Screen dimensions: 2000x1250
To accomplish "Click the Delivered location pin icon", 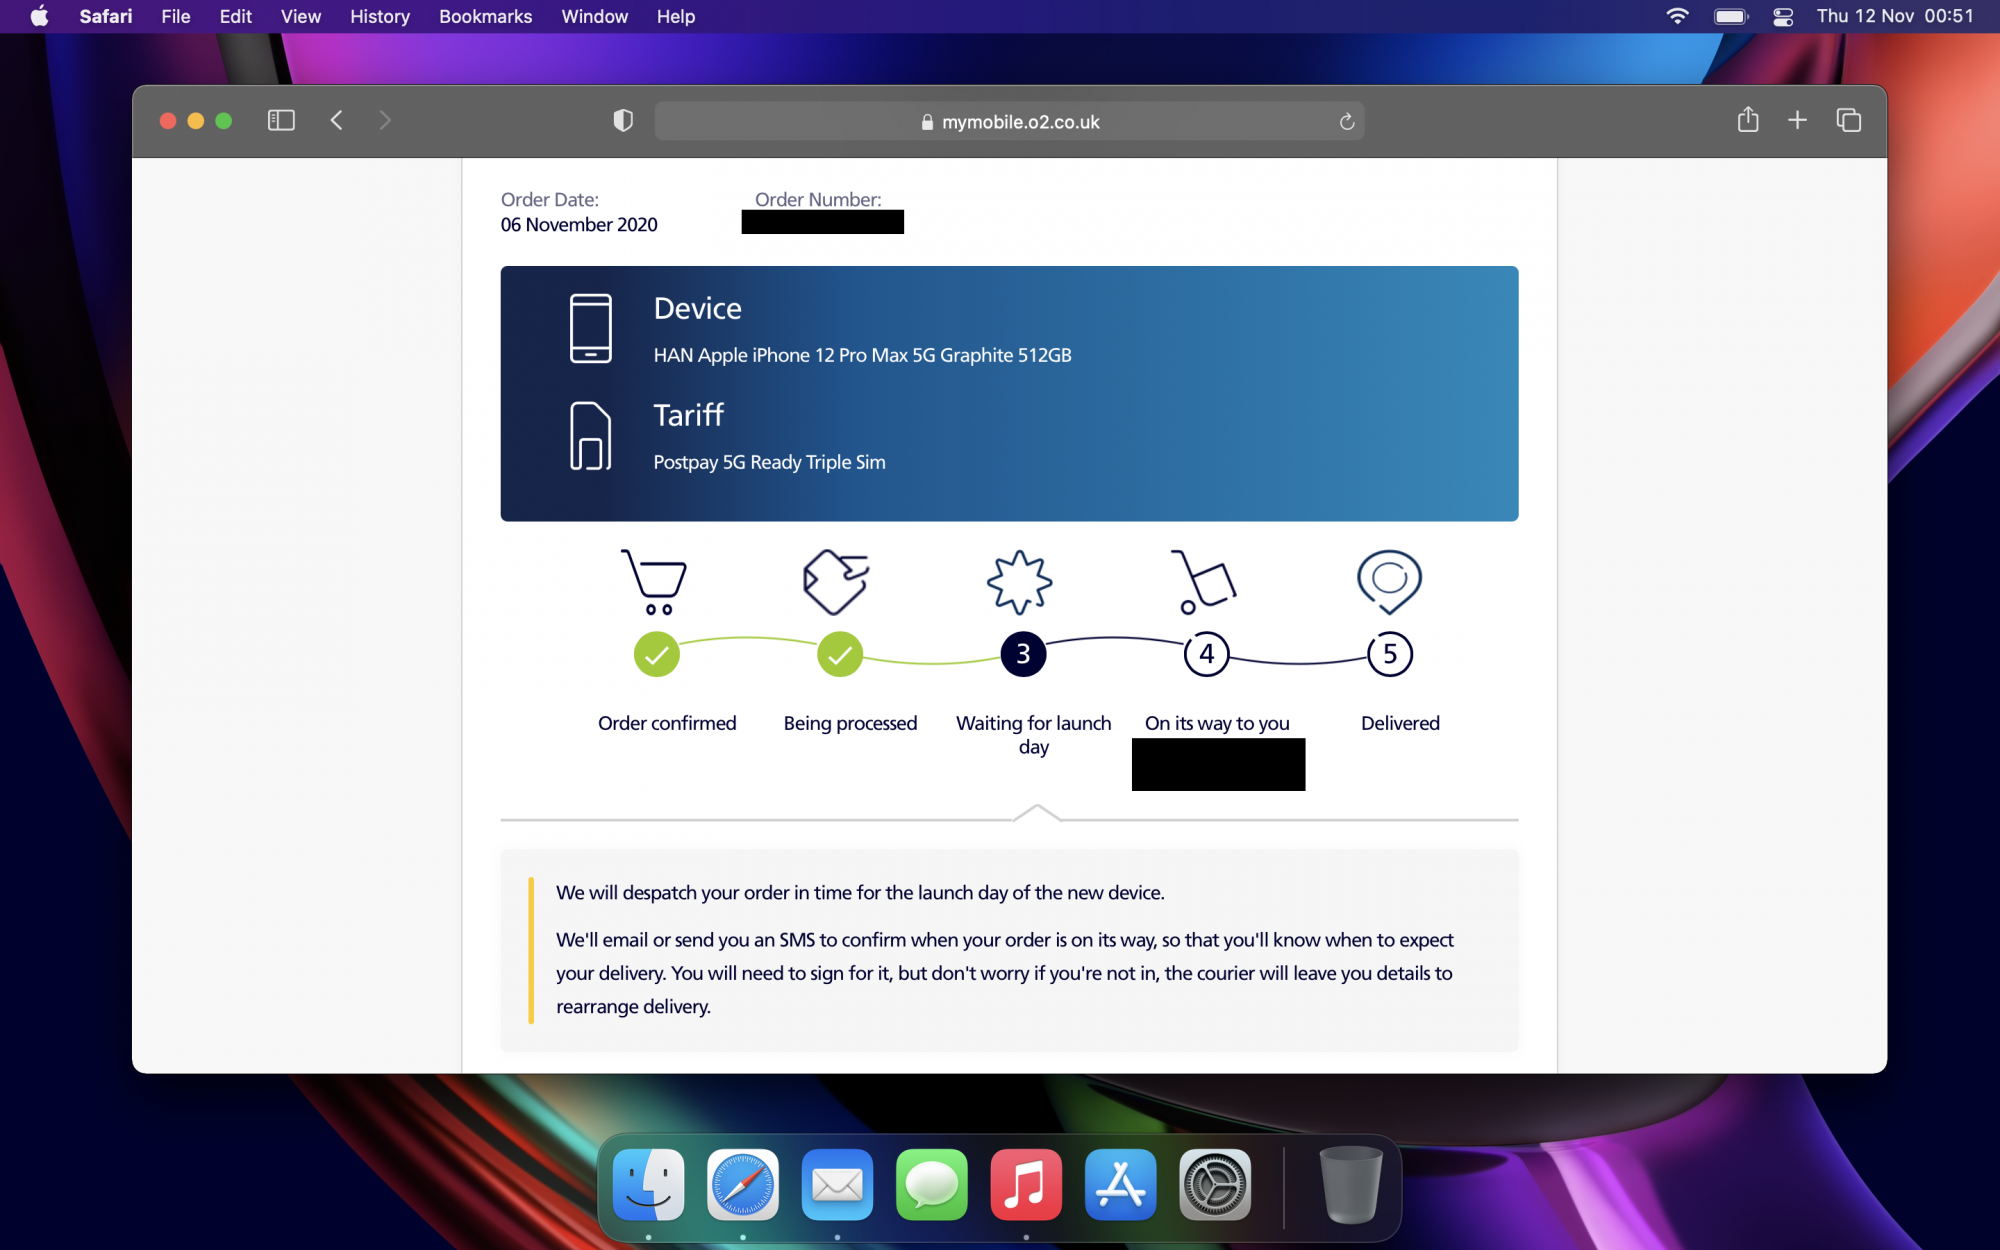I will (1389, 581).
